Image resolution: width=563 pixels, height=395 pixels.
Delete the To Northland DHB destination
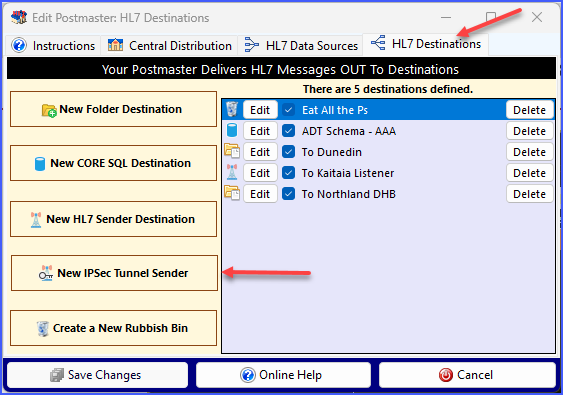pos(530,194)
